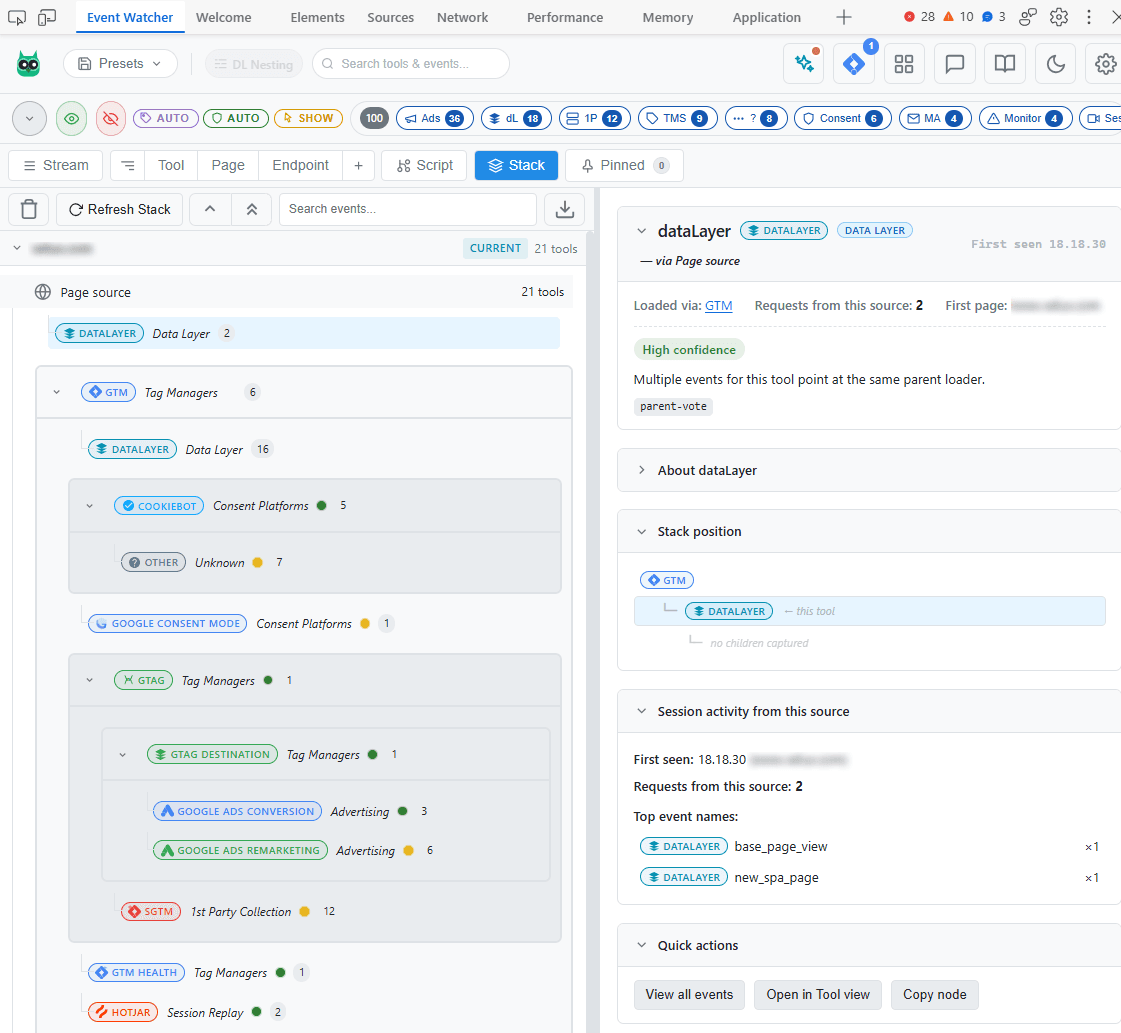The width and height of the screenshot is (1121, 1033).
Task: Click Copy node button
Action: (934, 994)
